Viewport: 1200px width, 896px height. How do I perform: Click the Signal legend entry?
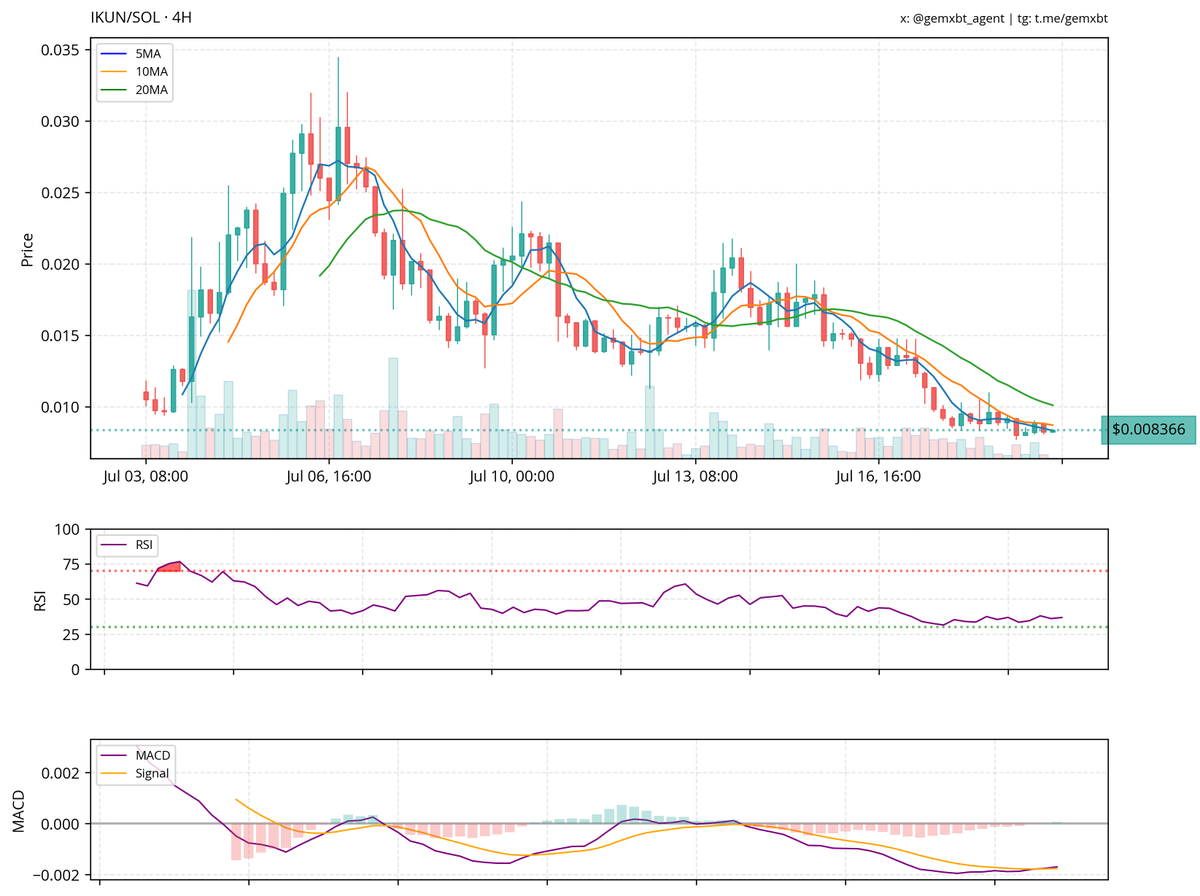click(x=134, y=773)
